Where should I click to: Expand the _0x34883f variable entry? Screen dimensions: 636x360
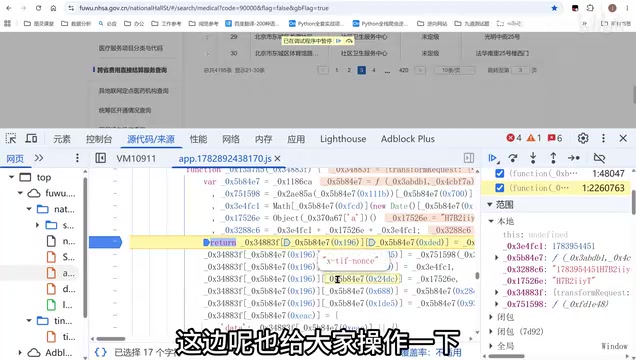497,293
